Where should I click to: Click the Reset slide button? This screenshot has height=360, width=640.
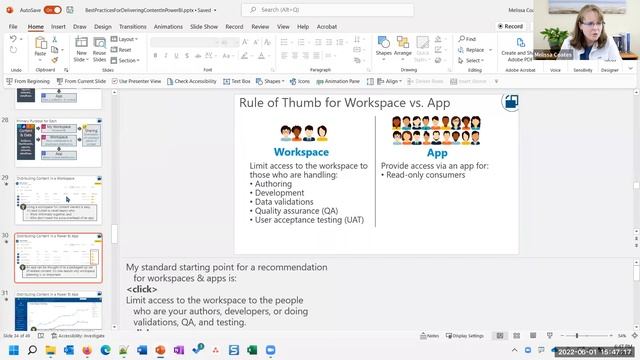(x=121, y=50)
